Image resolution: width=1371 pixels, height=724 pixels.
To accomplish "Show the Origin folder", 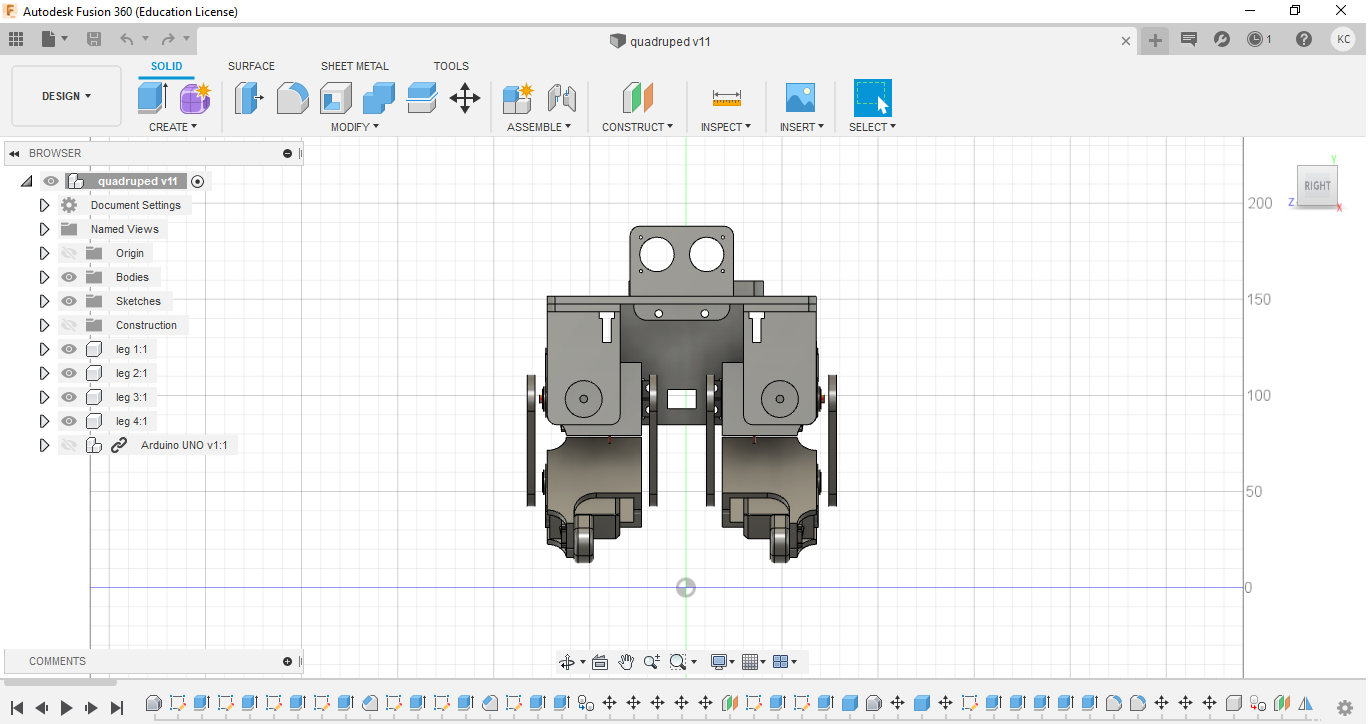I will [68, 253].
